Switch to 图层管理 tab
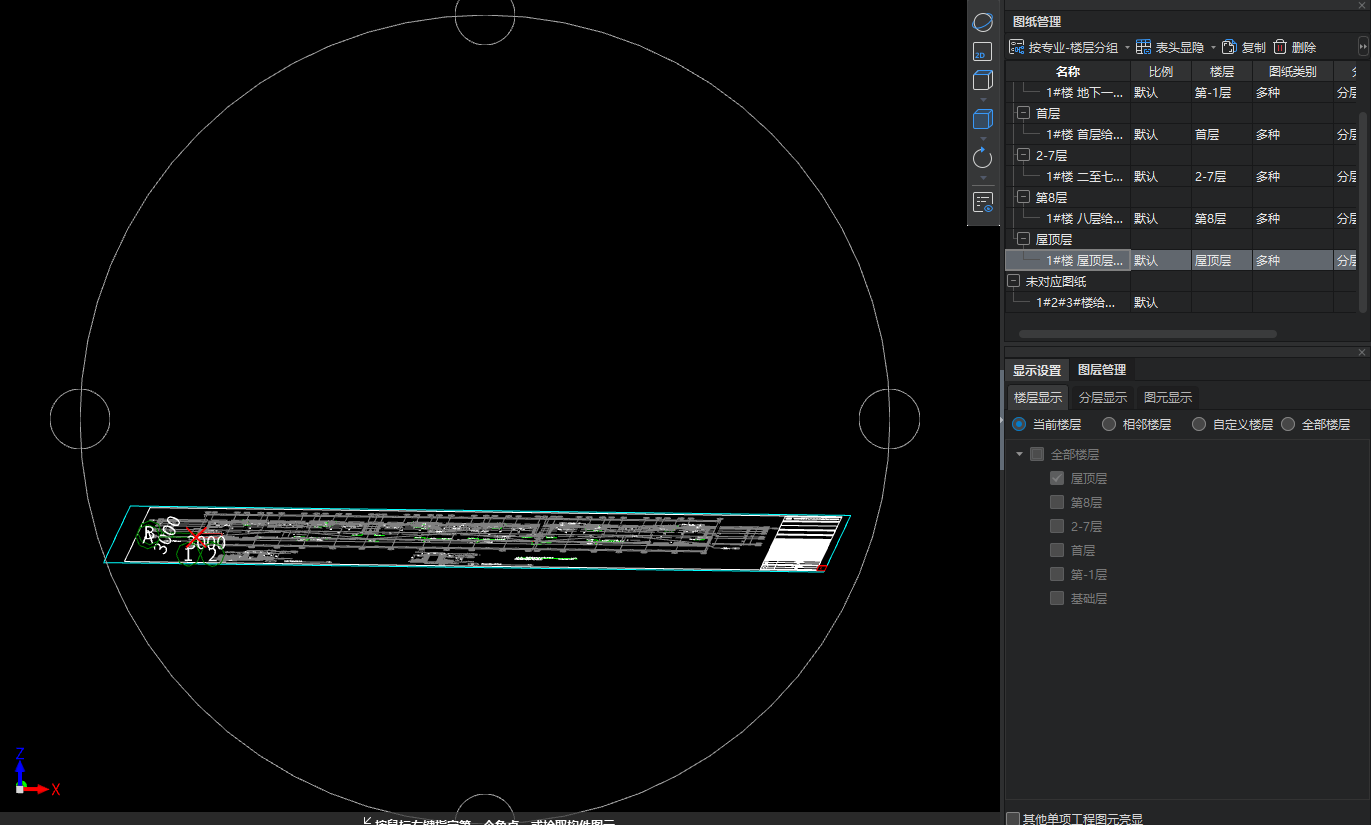Image resolution: width=1371 pixels, height=825 pixels. tap(1102, 370)
